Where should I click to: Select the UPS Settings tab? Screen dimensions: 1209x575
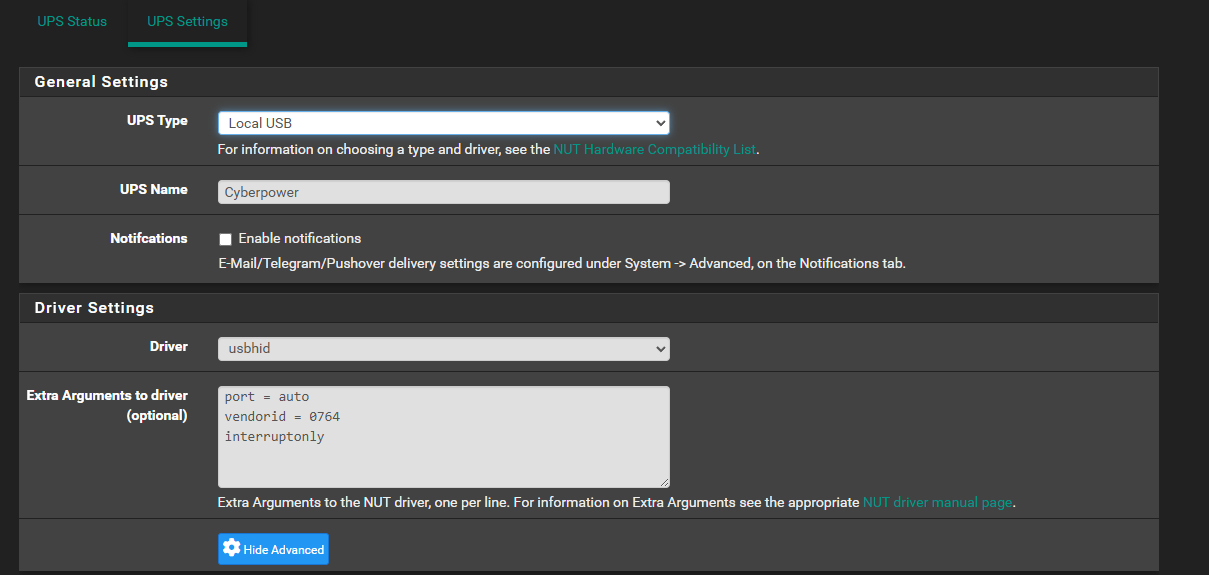[187, 21]
